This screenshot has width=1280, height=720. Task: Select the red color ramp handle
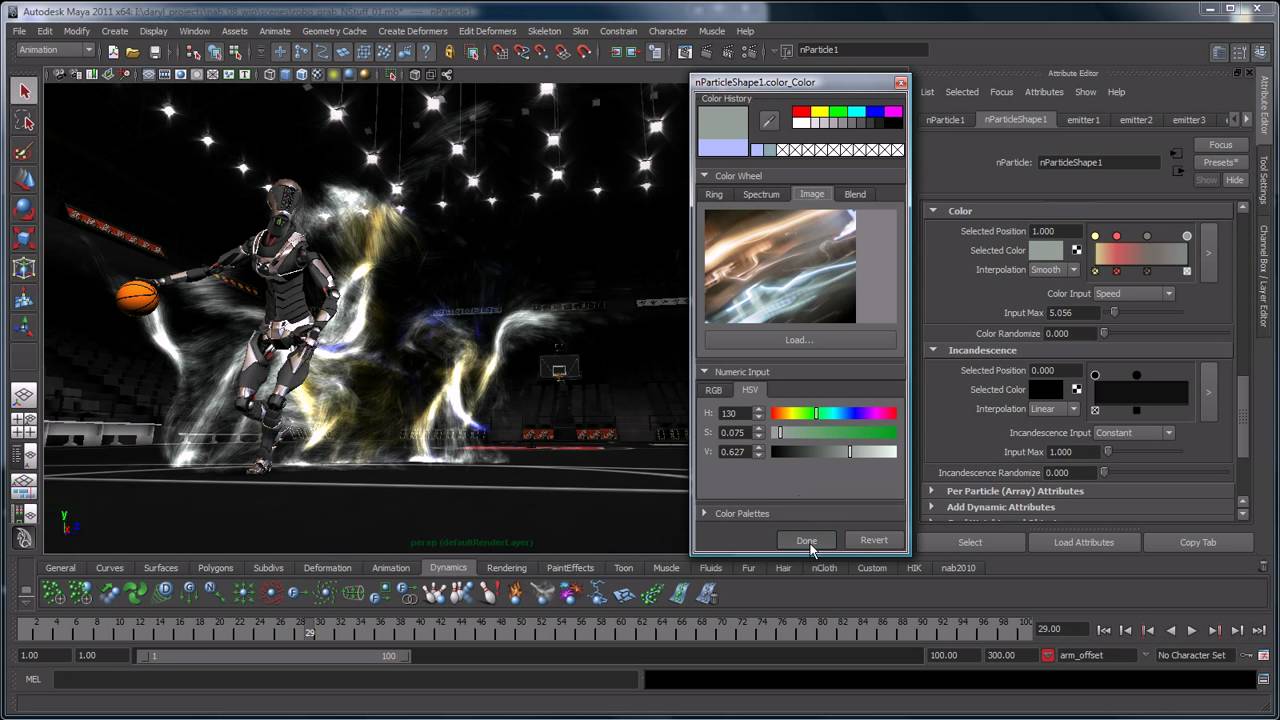[1117, 236]
